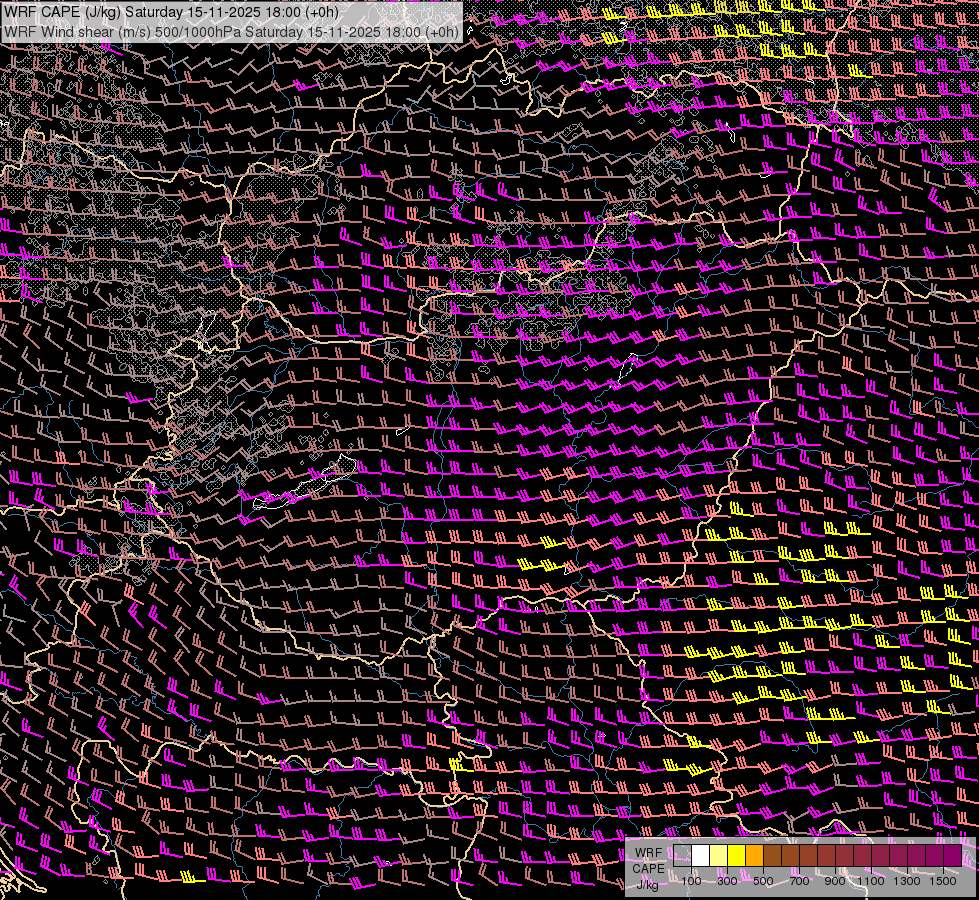This screenshot has width=979, height=900.
Task: Click the J/kg unit label in legend
Action: 648,883
